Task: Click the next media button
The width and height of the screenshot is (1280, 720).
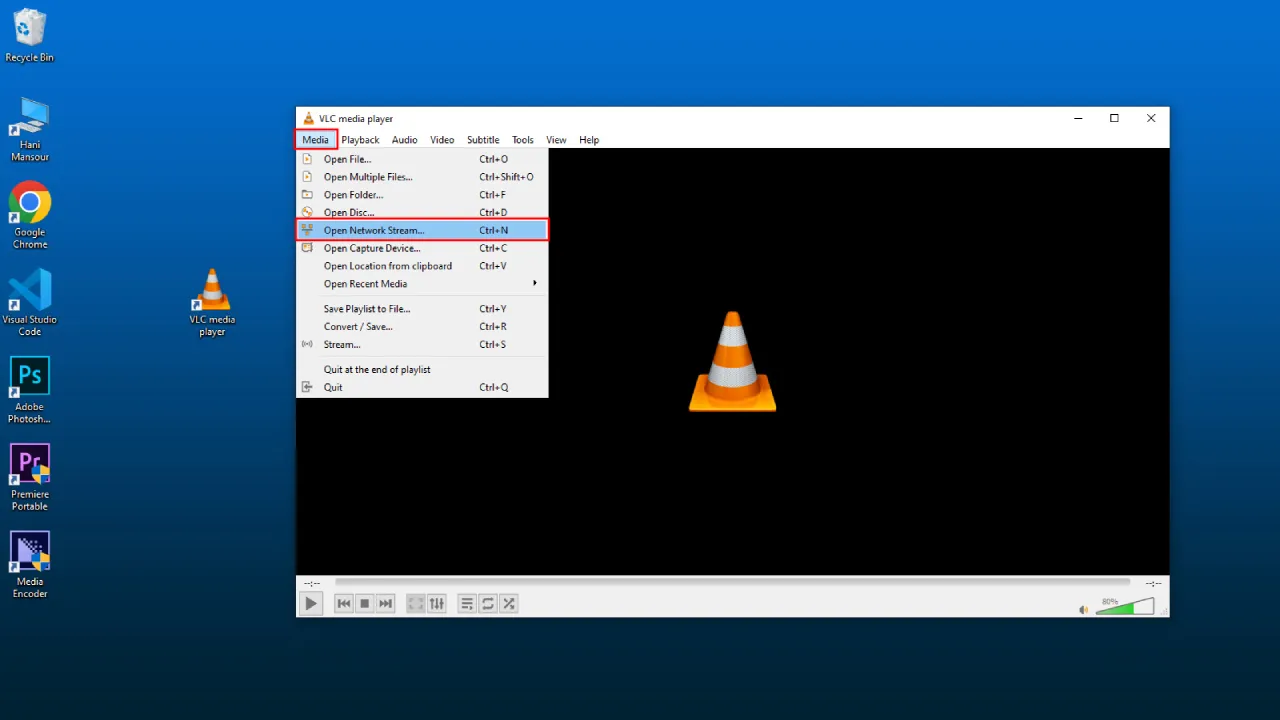Action: (386, 603)
